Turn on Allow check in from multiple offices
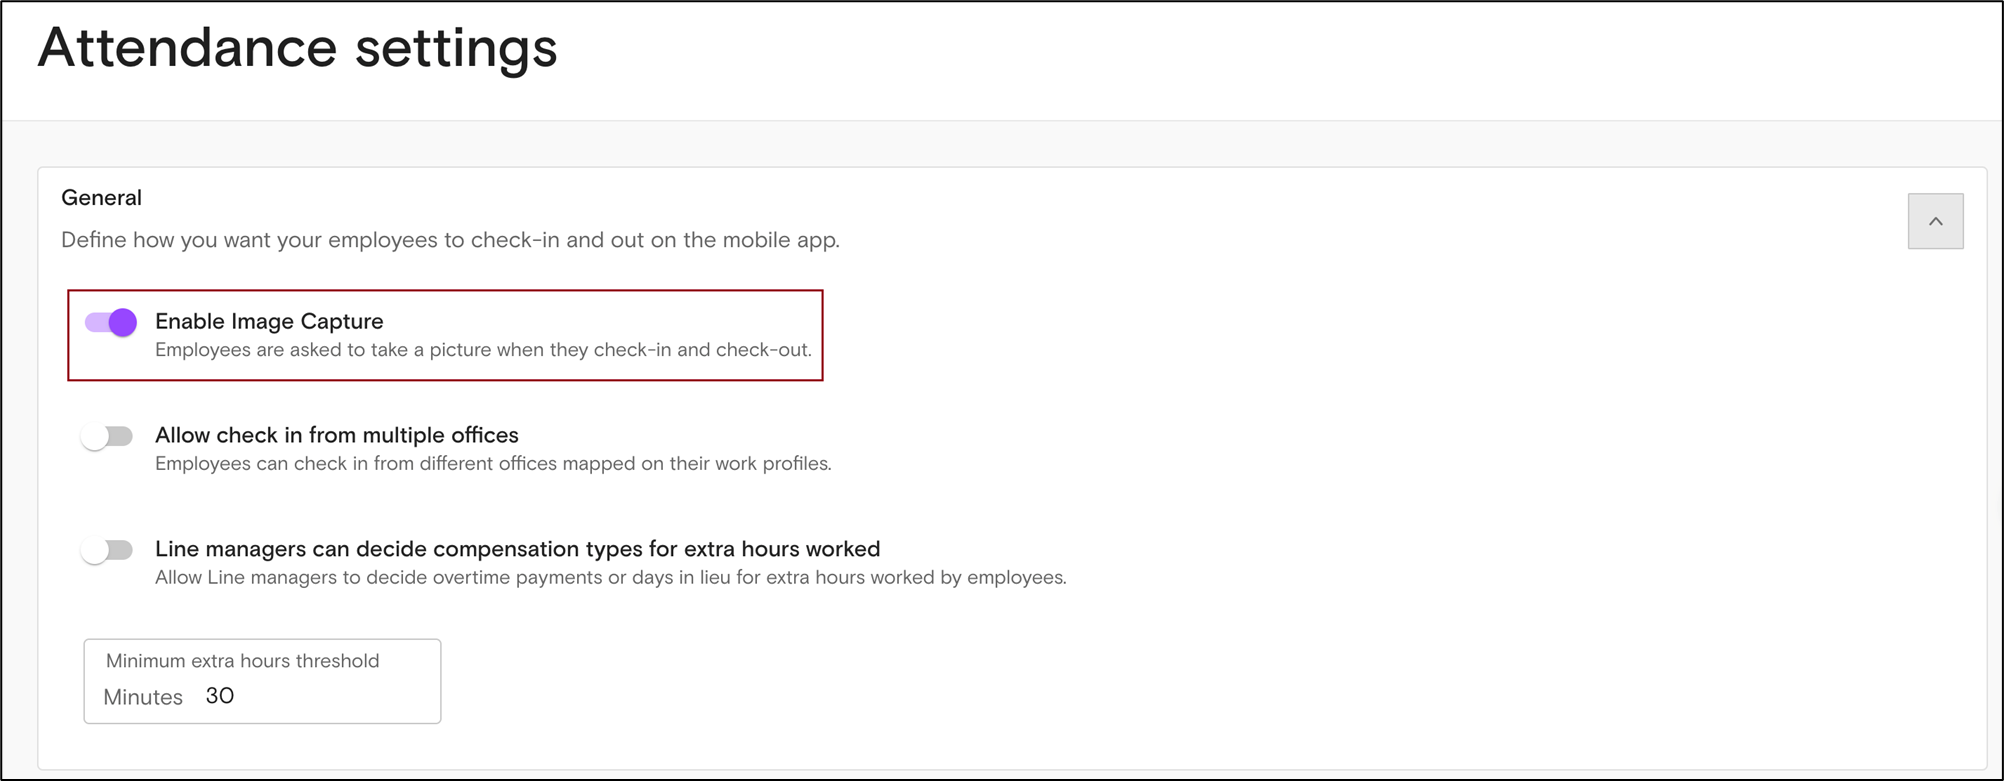This screenshot has height=781, width=2004. [107, 436]
